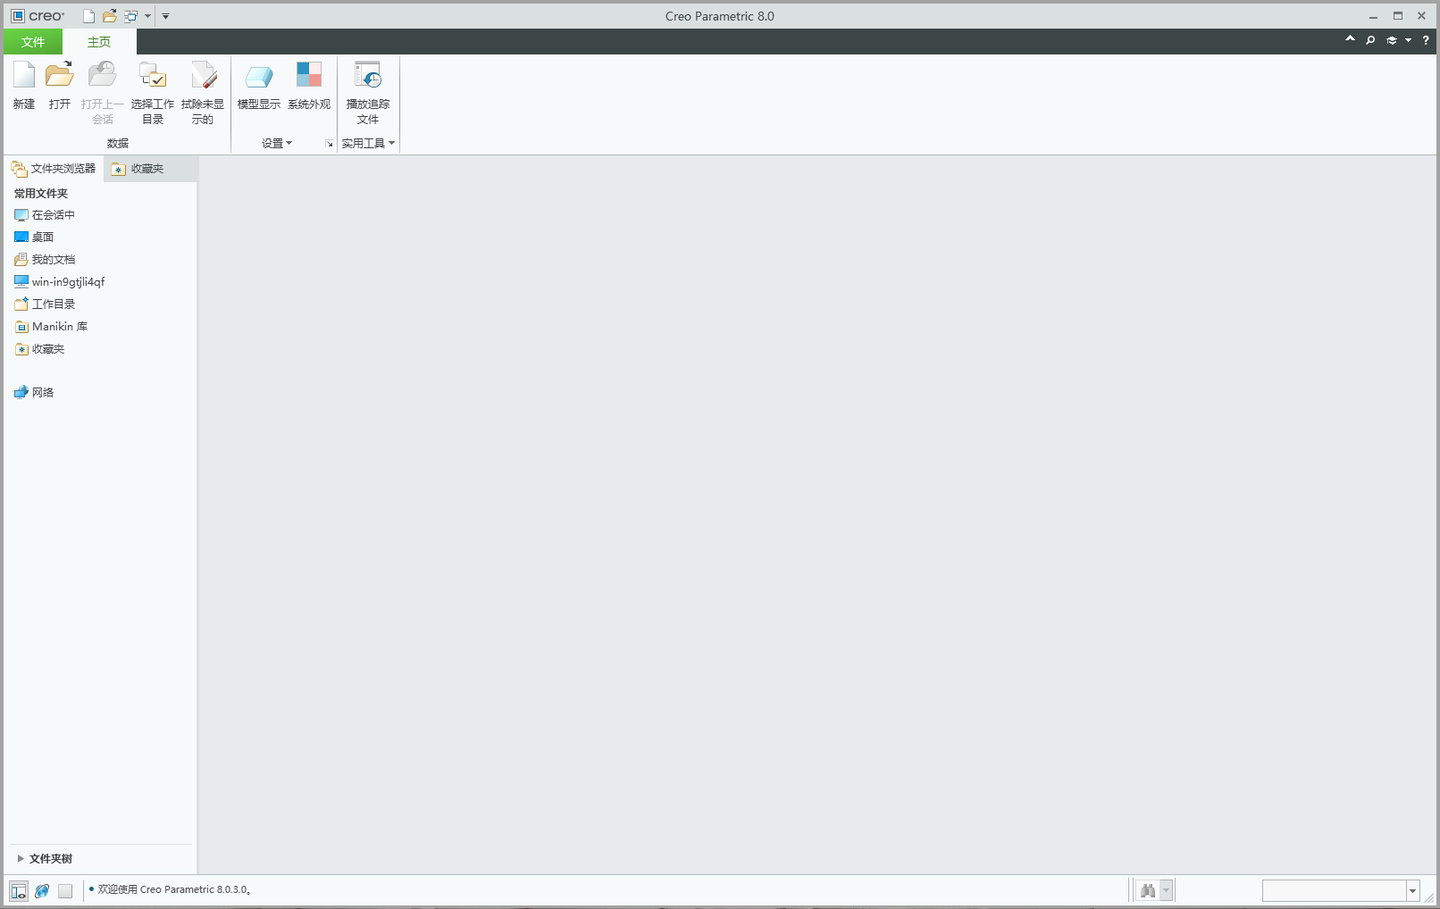The height and width of the screenshot is (909, 1440).
Task: Click the Windows switch icon in quick access toolbar
Action: 131,16
